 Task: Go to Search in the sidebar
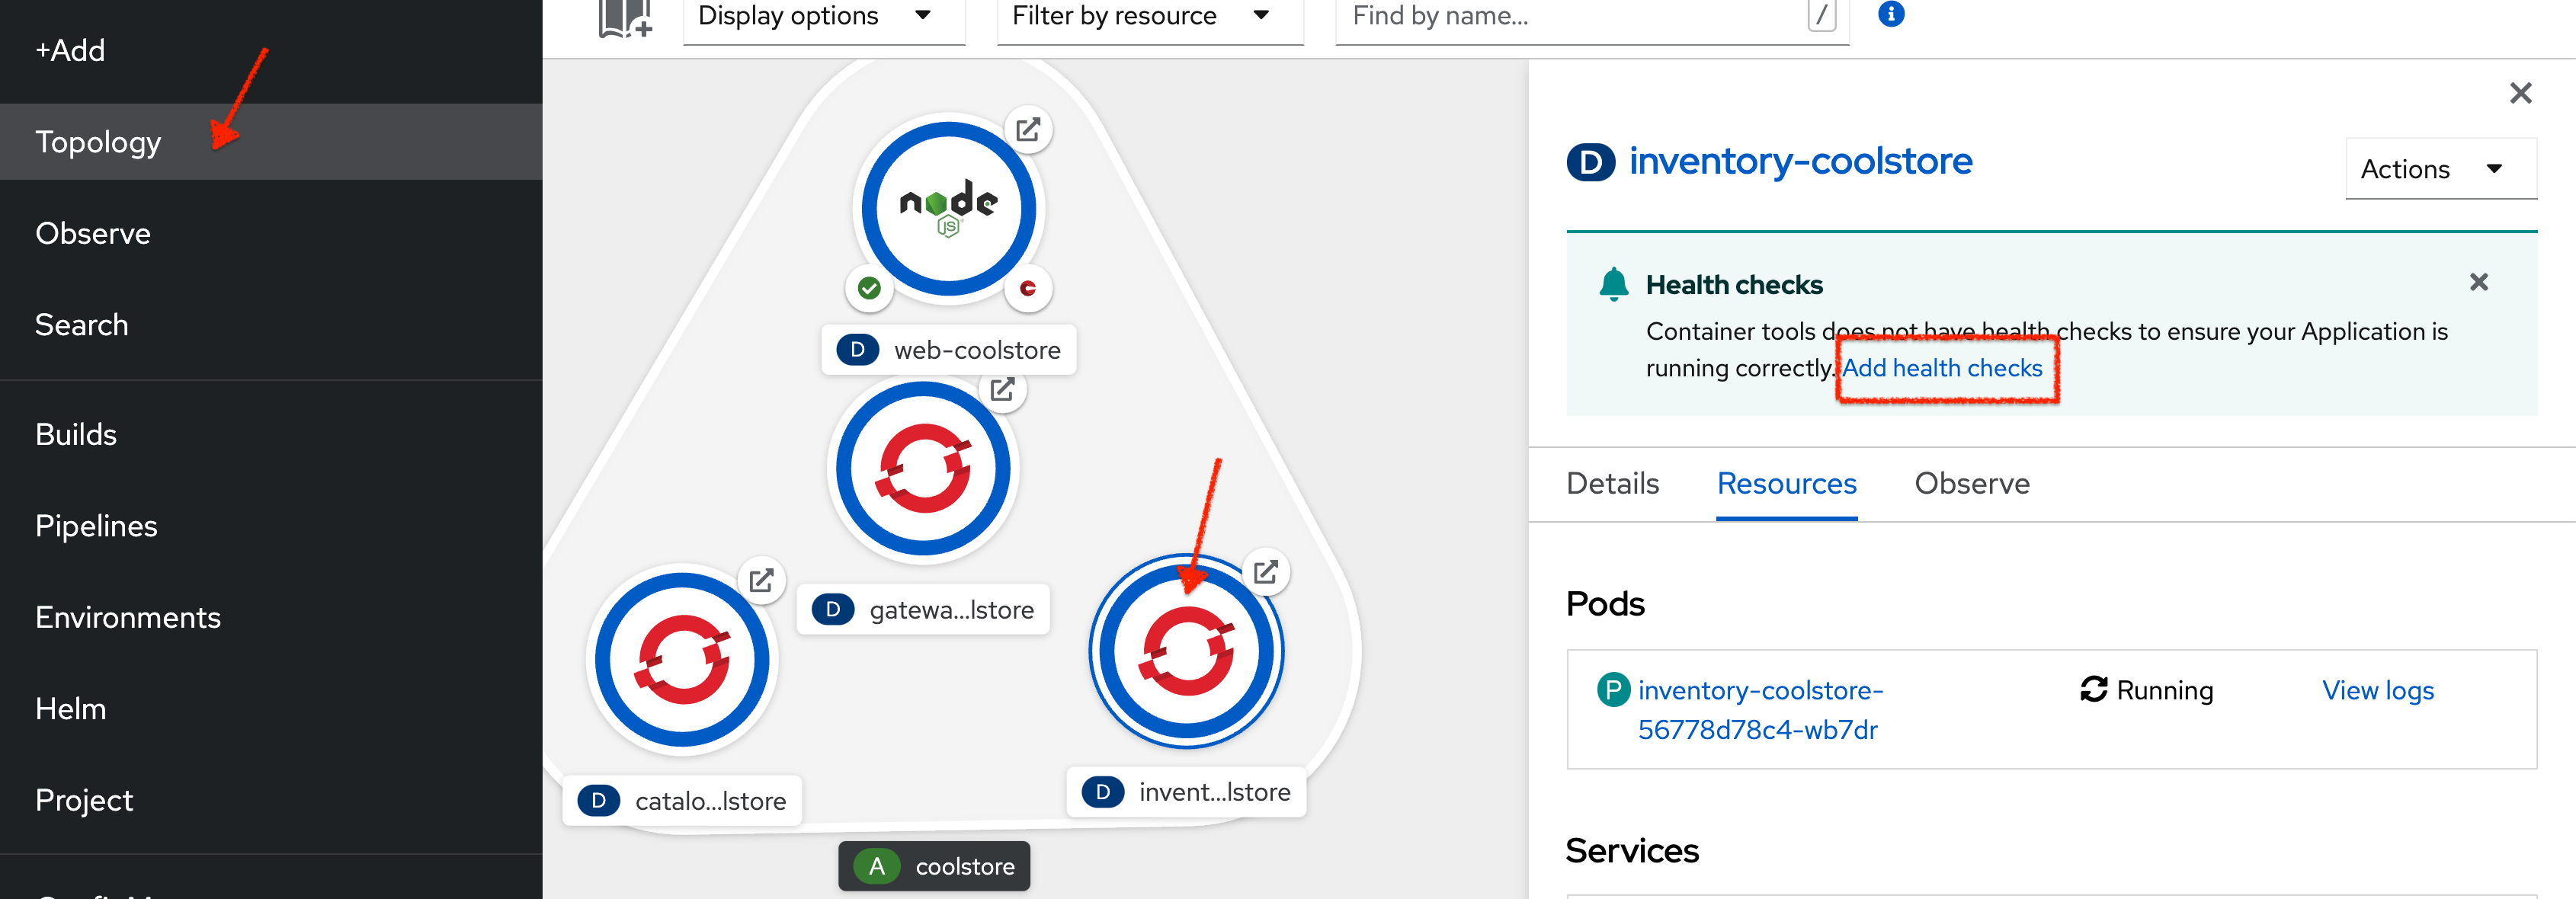(x=82, y=325)
